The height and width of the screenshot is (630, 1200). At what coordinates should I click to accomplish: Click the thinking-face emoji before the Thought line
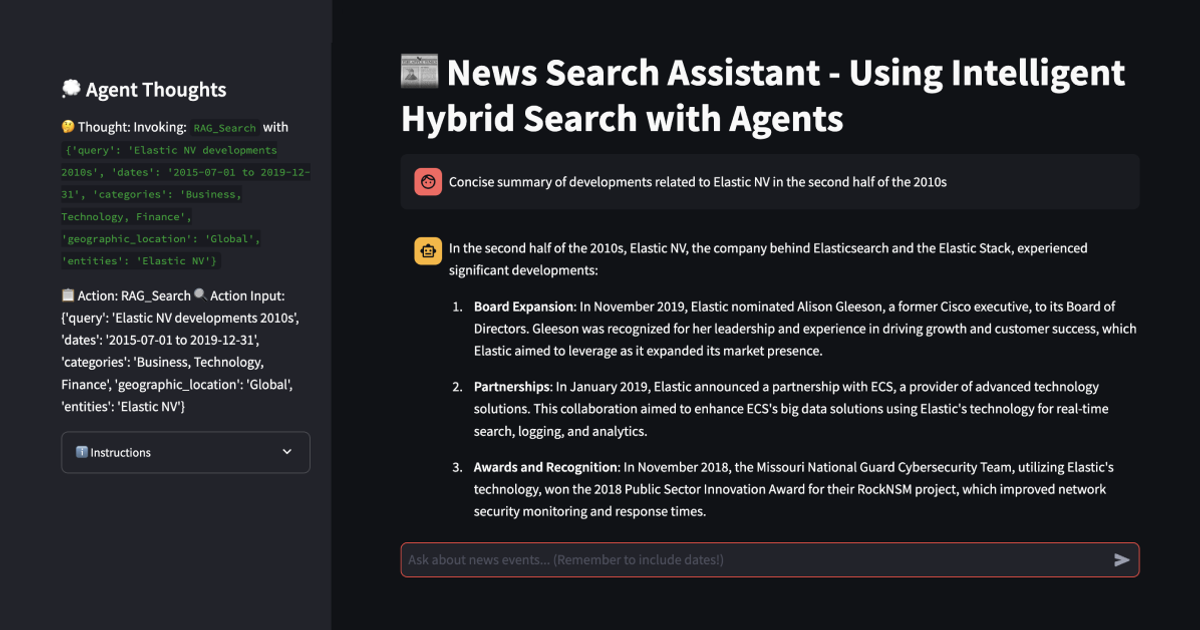pos(66,127)
